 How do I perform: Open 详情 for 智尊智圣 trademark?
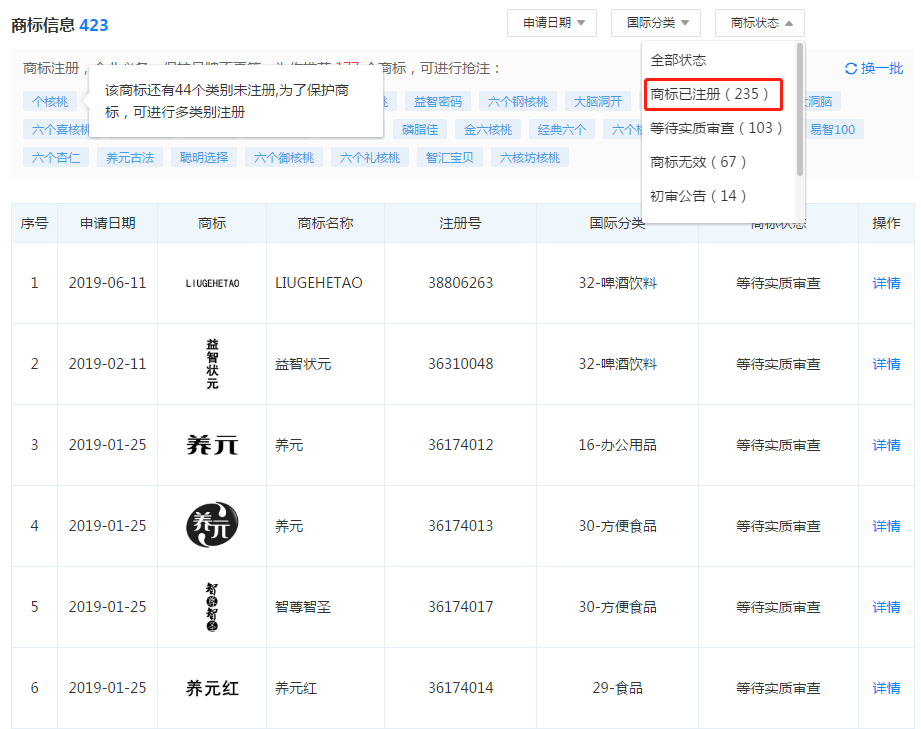tap(886, 607)
